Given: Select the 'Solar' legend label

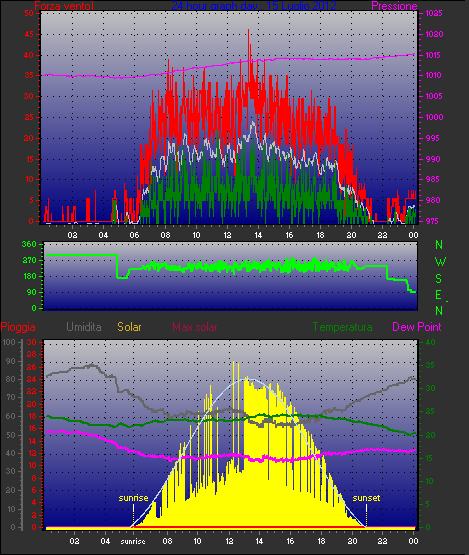Looking at the screenshot, I should [129, 327].
